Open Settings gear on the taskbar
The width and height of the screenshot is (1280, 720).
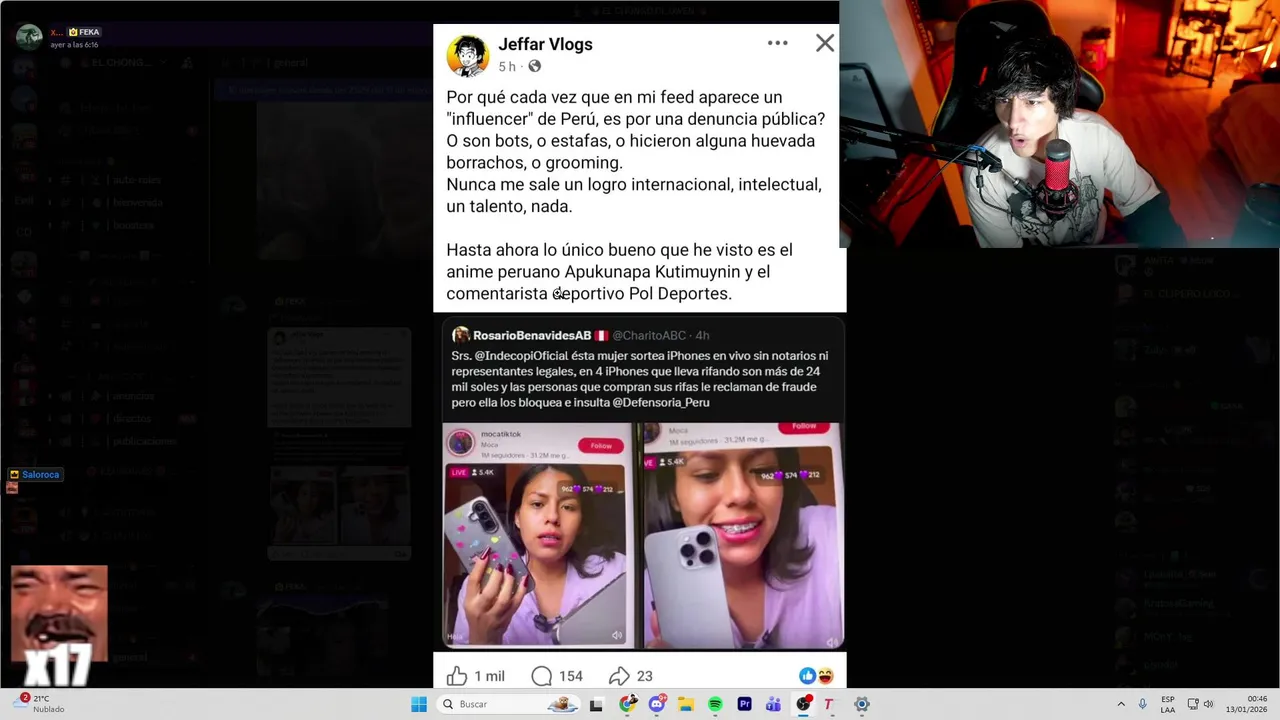[x=862, y=704]
